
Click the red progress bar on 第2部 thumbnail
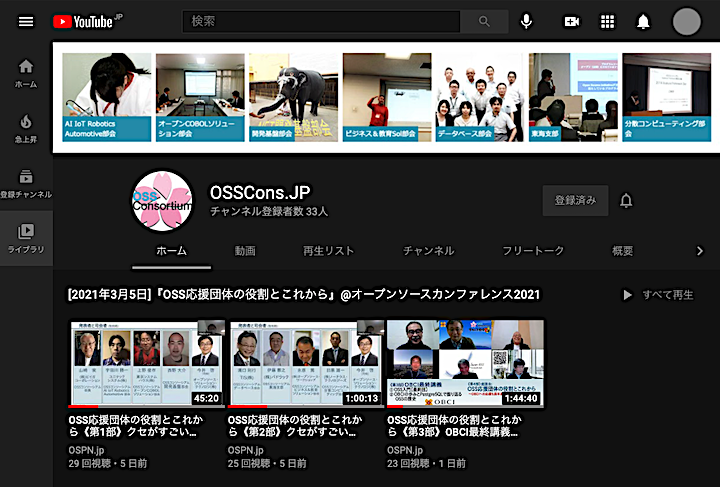pos(248,406)
